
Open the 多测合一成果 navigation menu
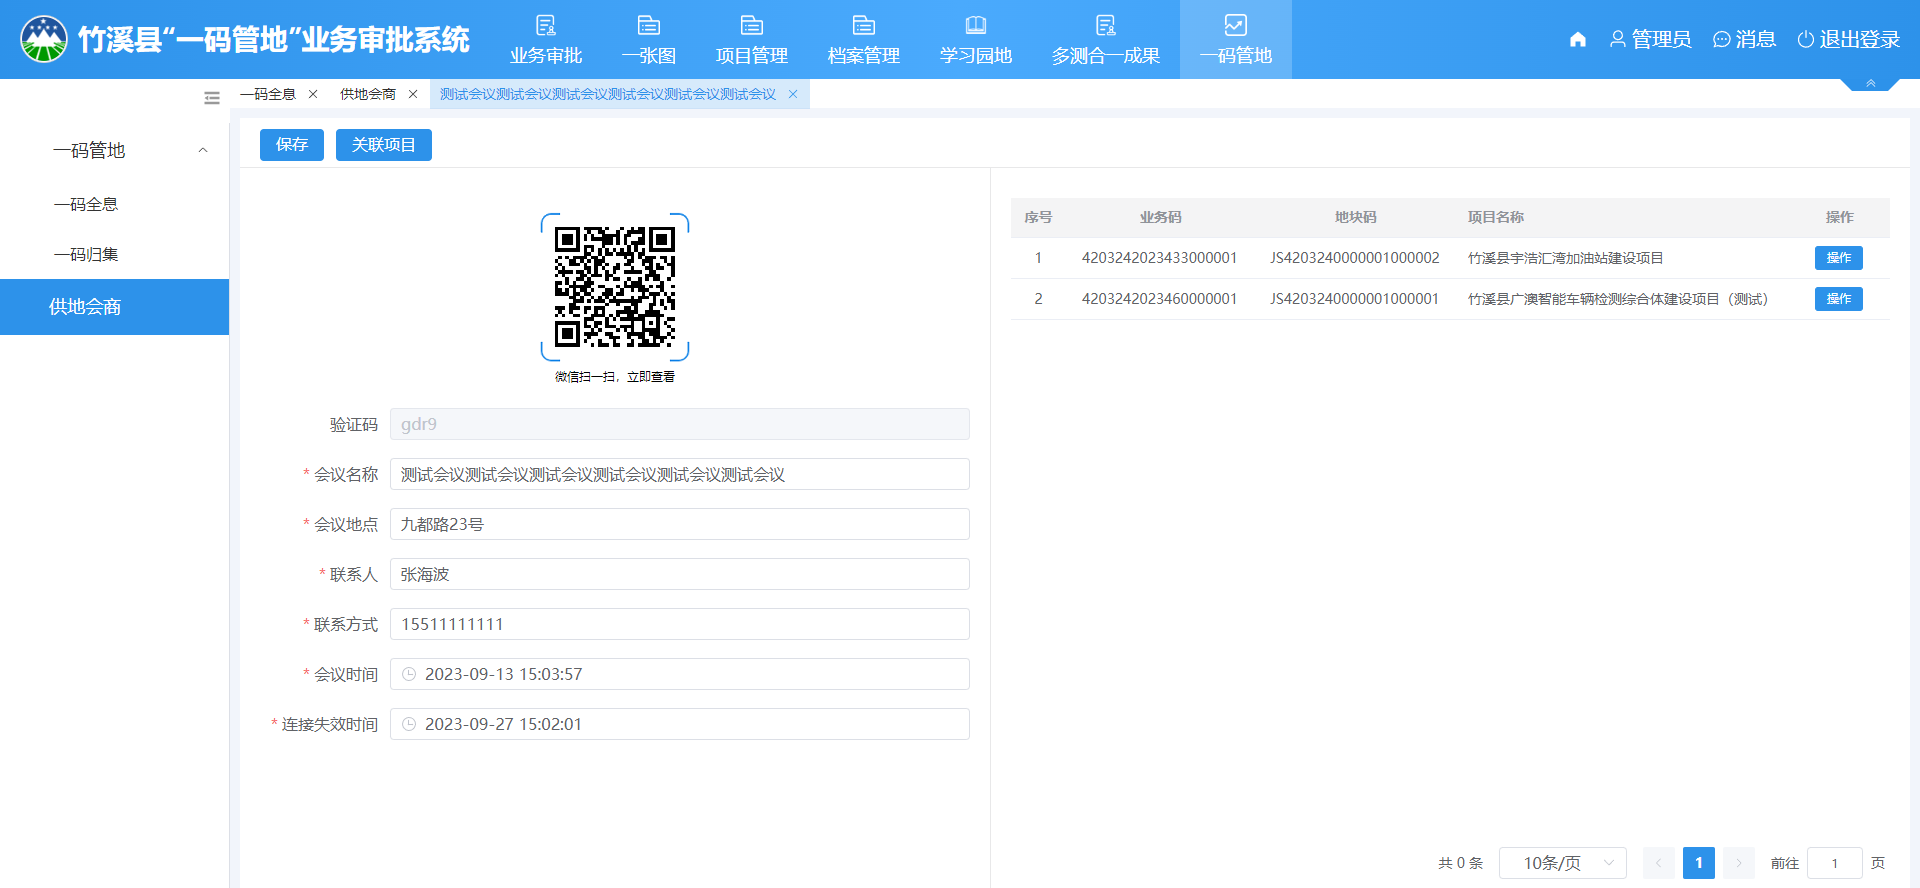click(1106, 40)
